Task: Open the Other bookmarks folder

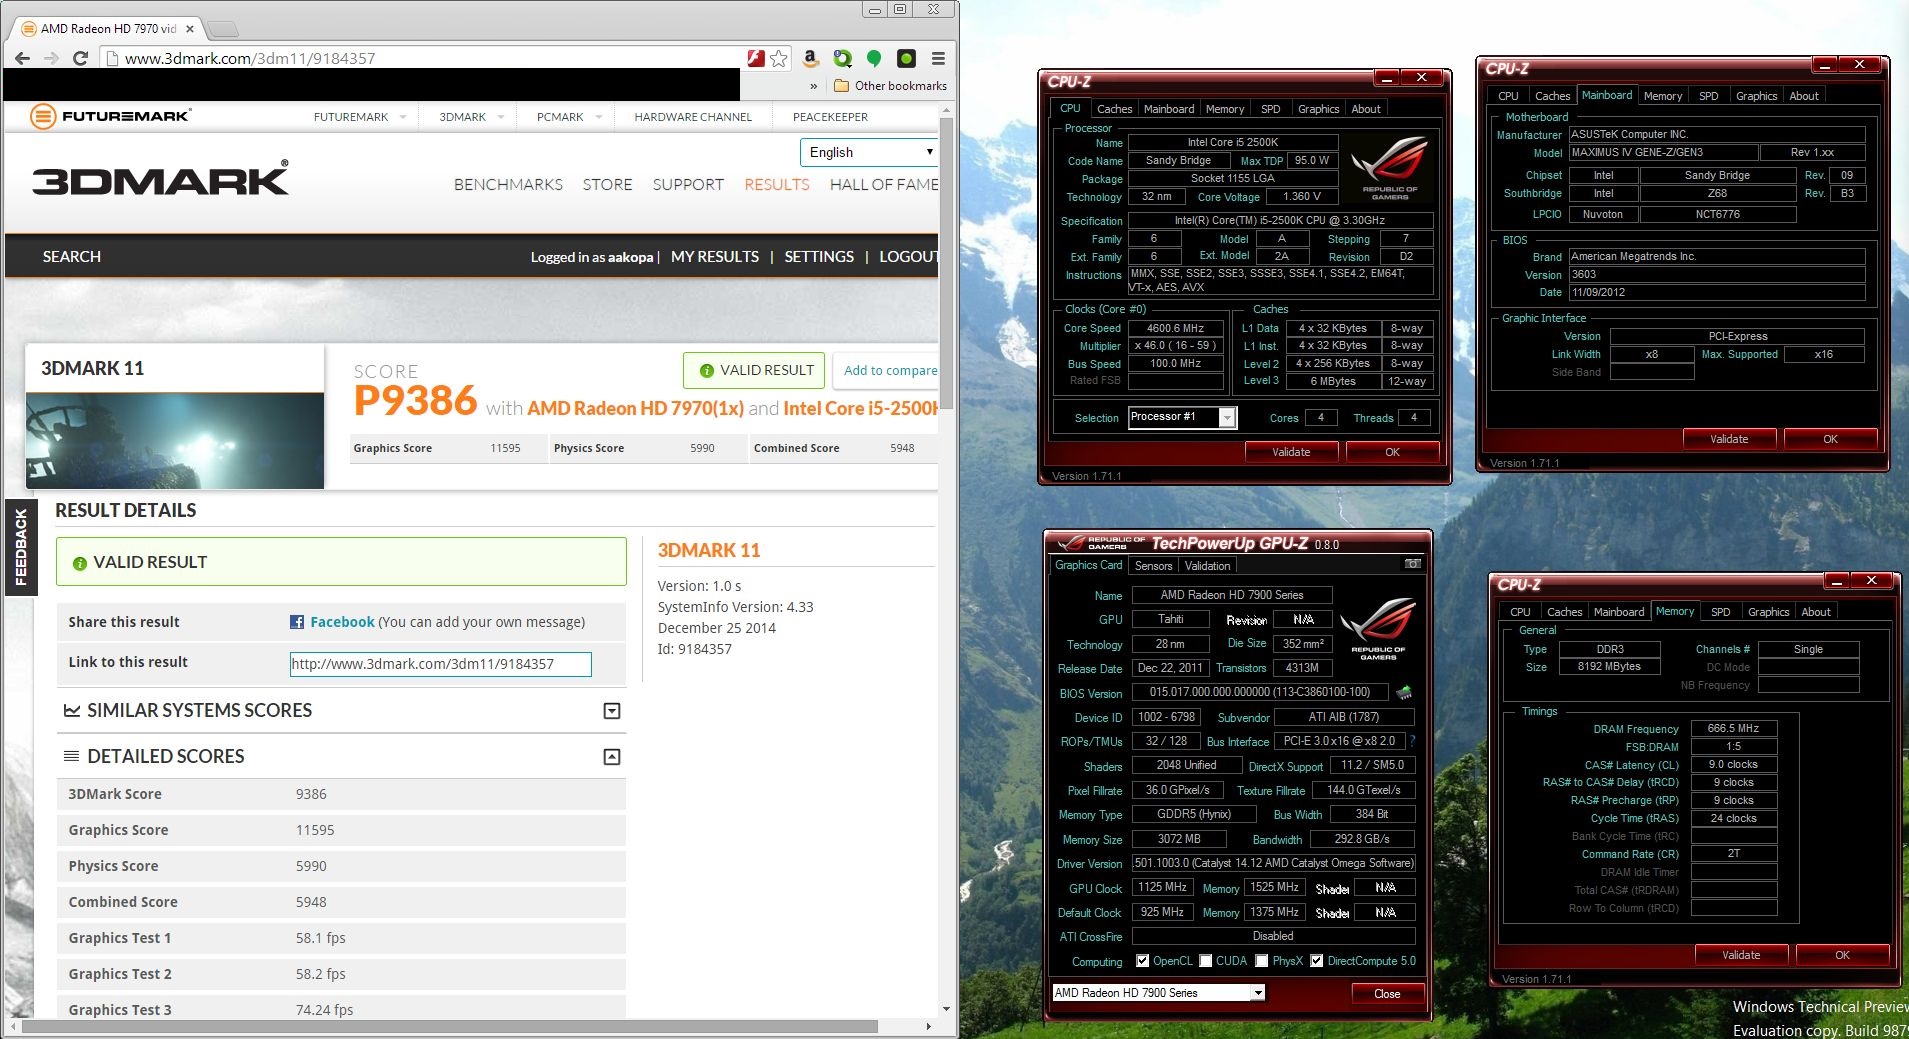Action: [x=890, y=86]
